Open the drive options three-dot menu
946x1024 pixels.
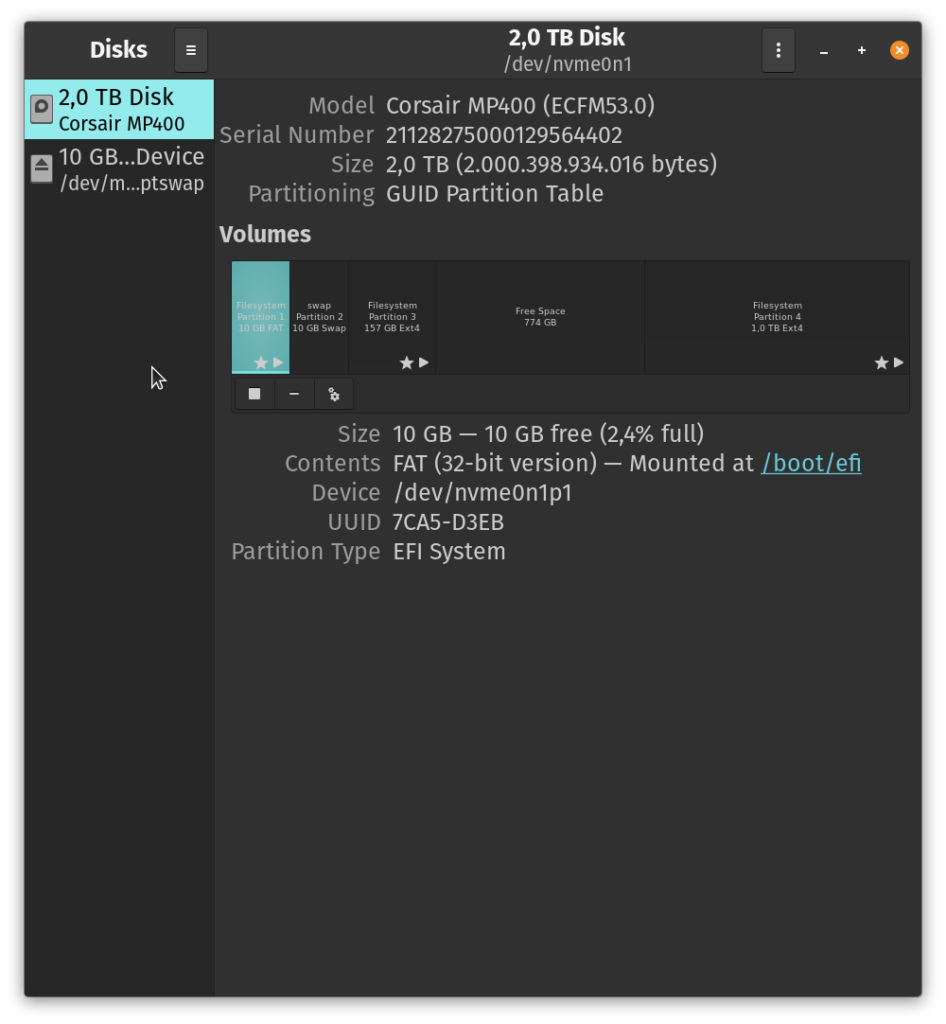[x=778, y=50]
